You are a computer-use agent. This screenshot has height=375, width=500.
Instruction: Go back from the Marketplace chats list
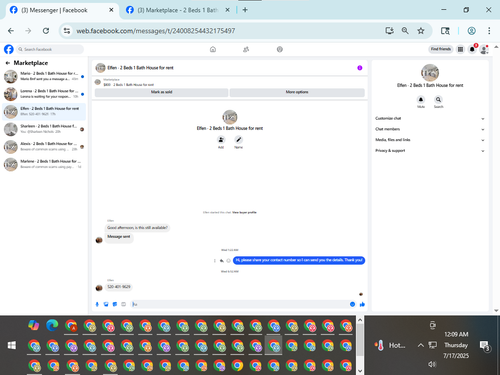[7, 63]
